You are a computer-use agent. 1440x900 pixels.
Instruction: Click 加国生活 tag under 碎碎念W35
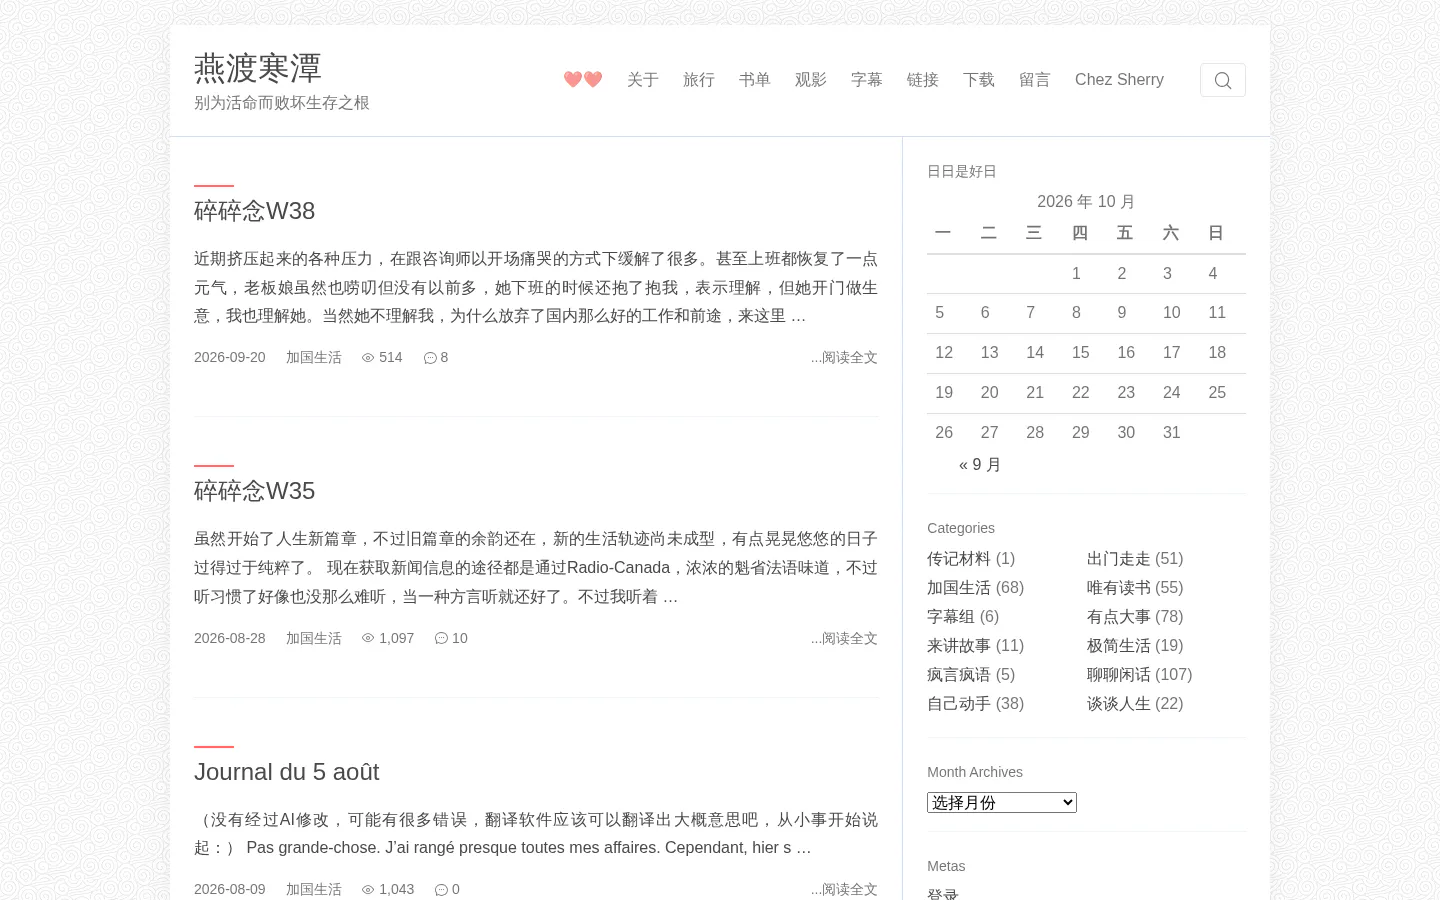click(314, 638)
